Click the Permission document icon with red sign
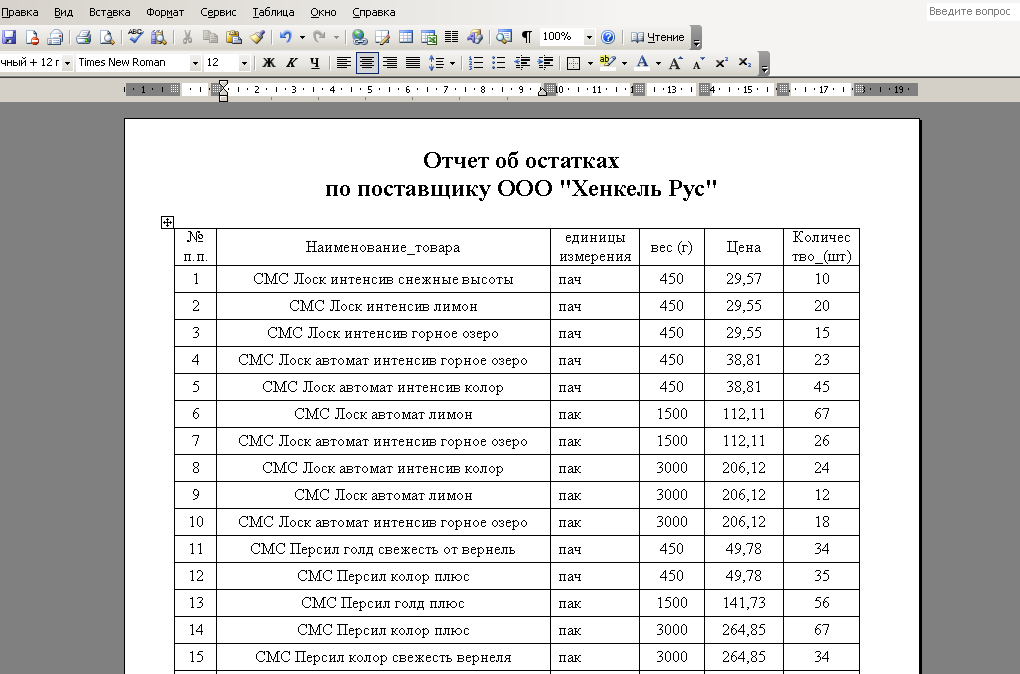Image resolution: width=1020 pixels, height=674 pixels. (x=32, y=37)
